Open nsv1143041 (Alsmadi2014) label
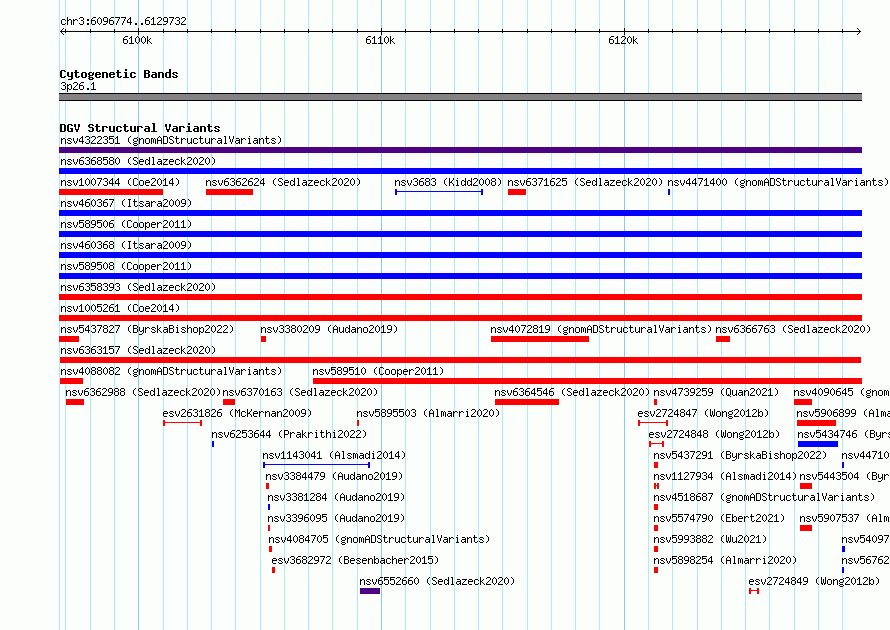Image resolution: width=890 pixels, height=630 pixels. (334, 455)
